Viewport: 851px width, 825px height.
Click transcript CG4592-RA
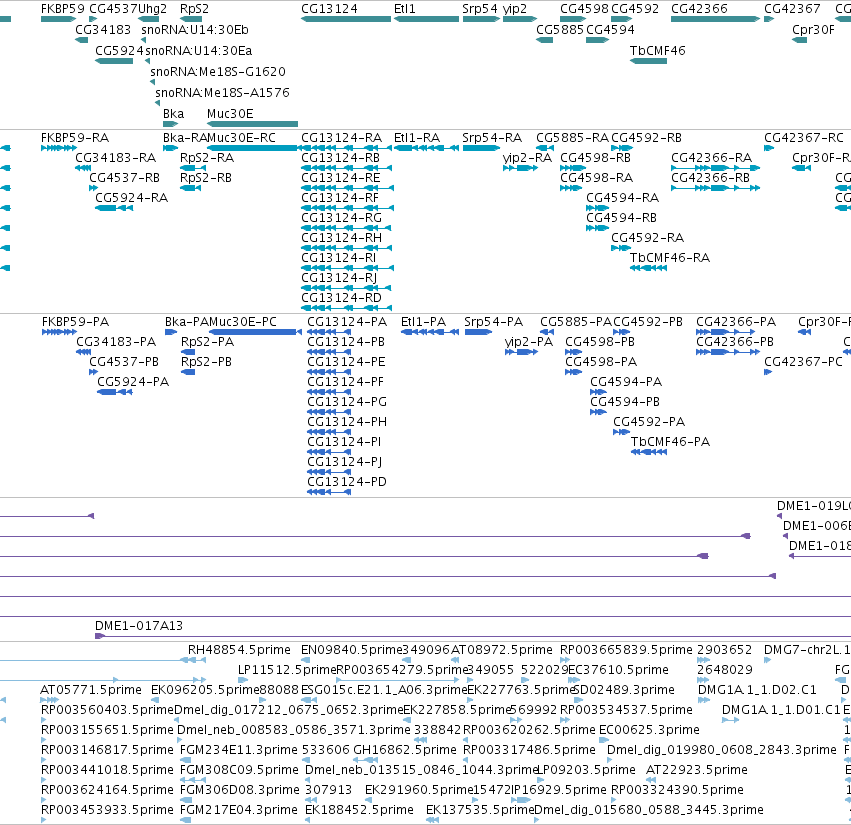tap(647, 238)
